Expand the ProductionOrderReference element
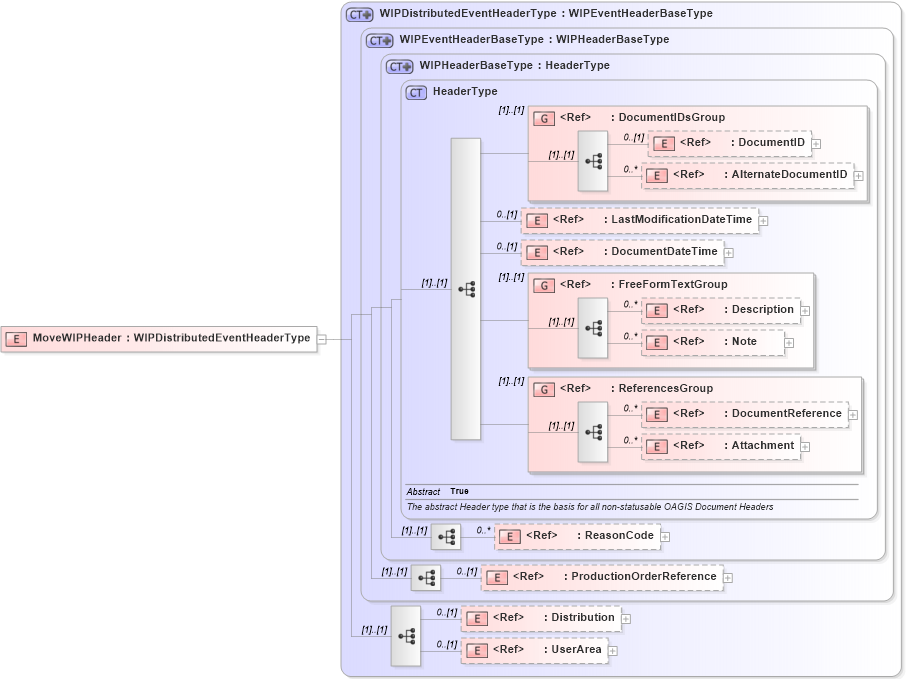 [x=727, y=577]
